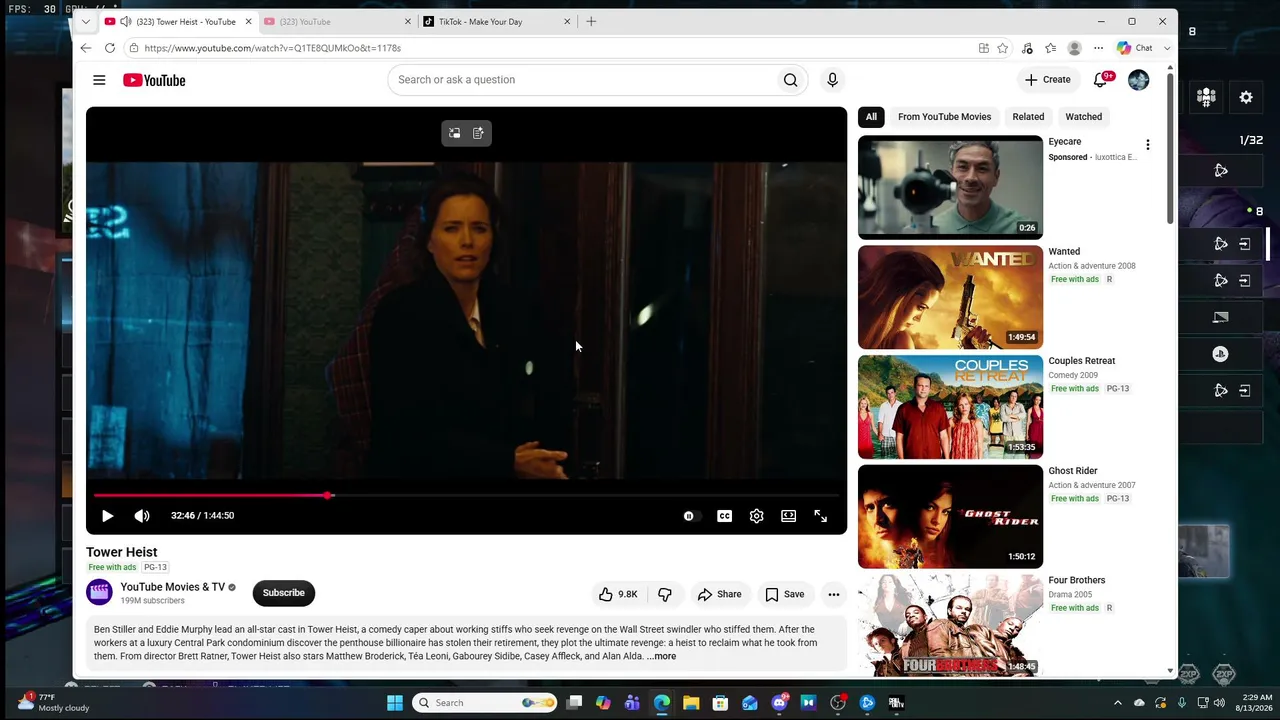1280x720 pixels.
Task: Like the Tower Heist video
Action: [618, 594]
